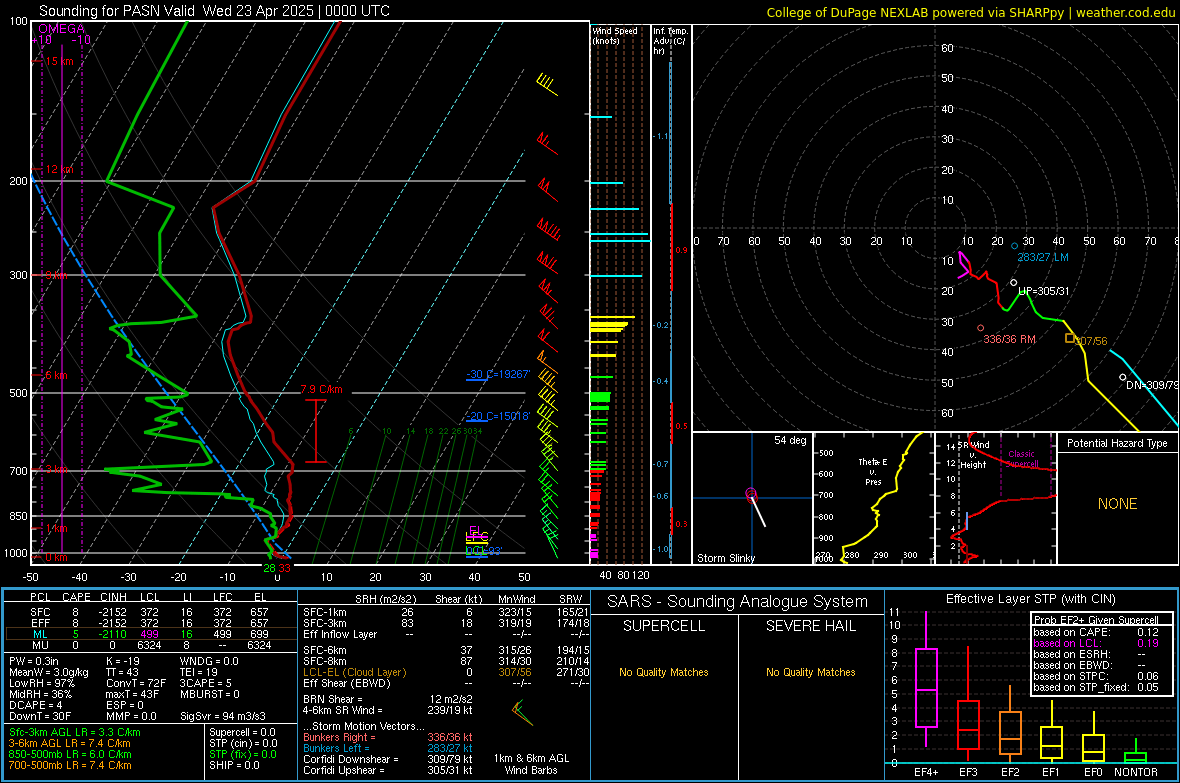Click the '1km & 6km AGL Wind Barbs' caption
Image resolution: width=1180 pixels, height=783 pixels.
pyautogui.click(x=531, y=764)
